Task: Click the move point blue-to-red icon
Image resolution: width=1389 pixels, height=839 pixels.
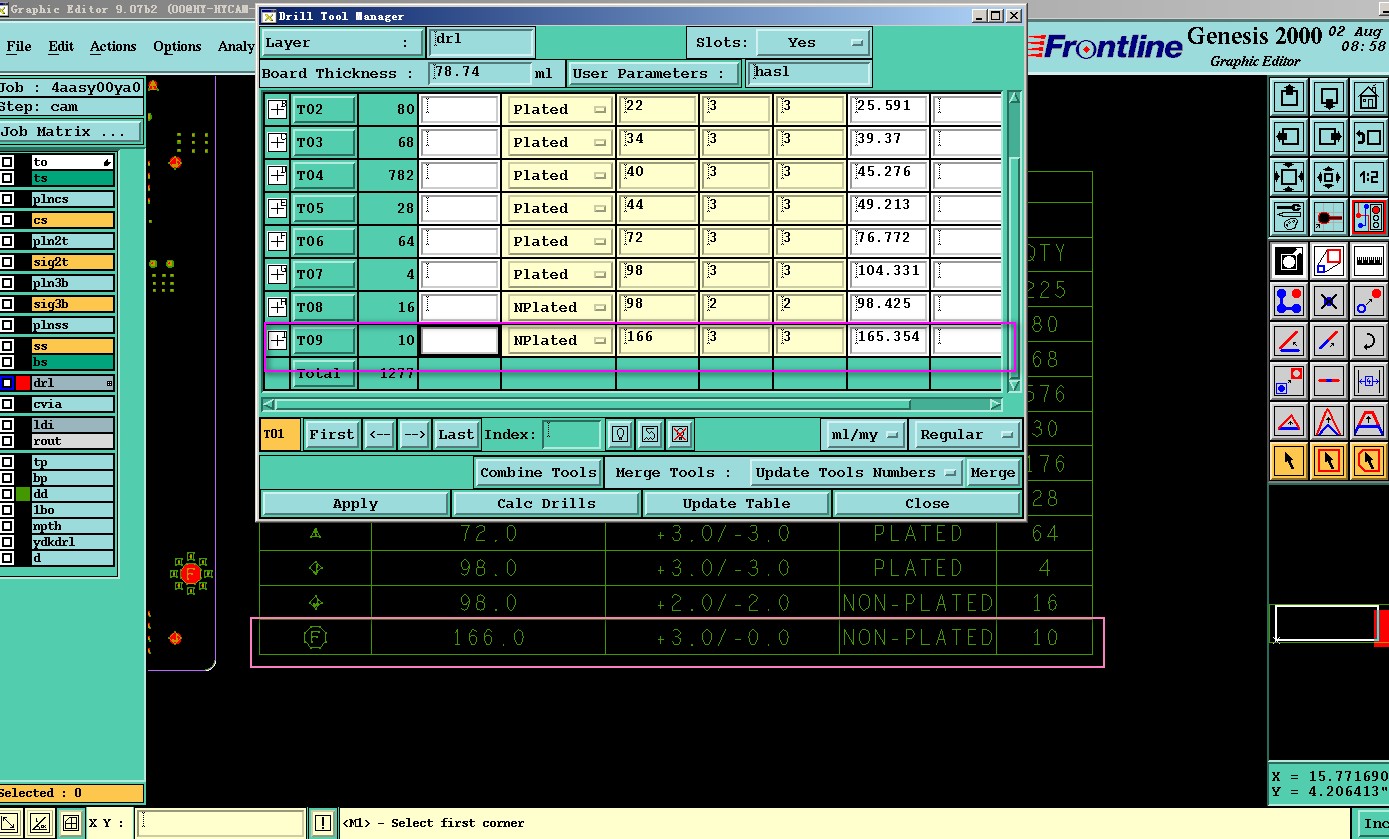Action: 1368,300
